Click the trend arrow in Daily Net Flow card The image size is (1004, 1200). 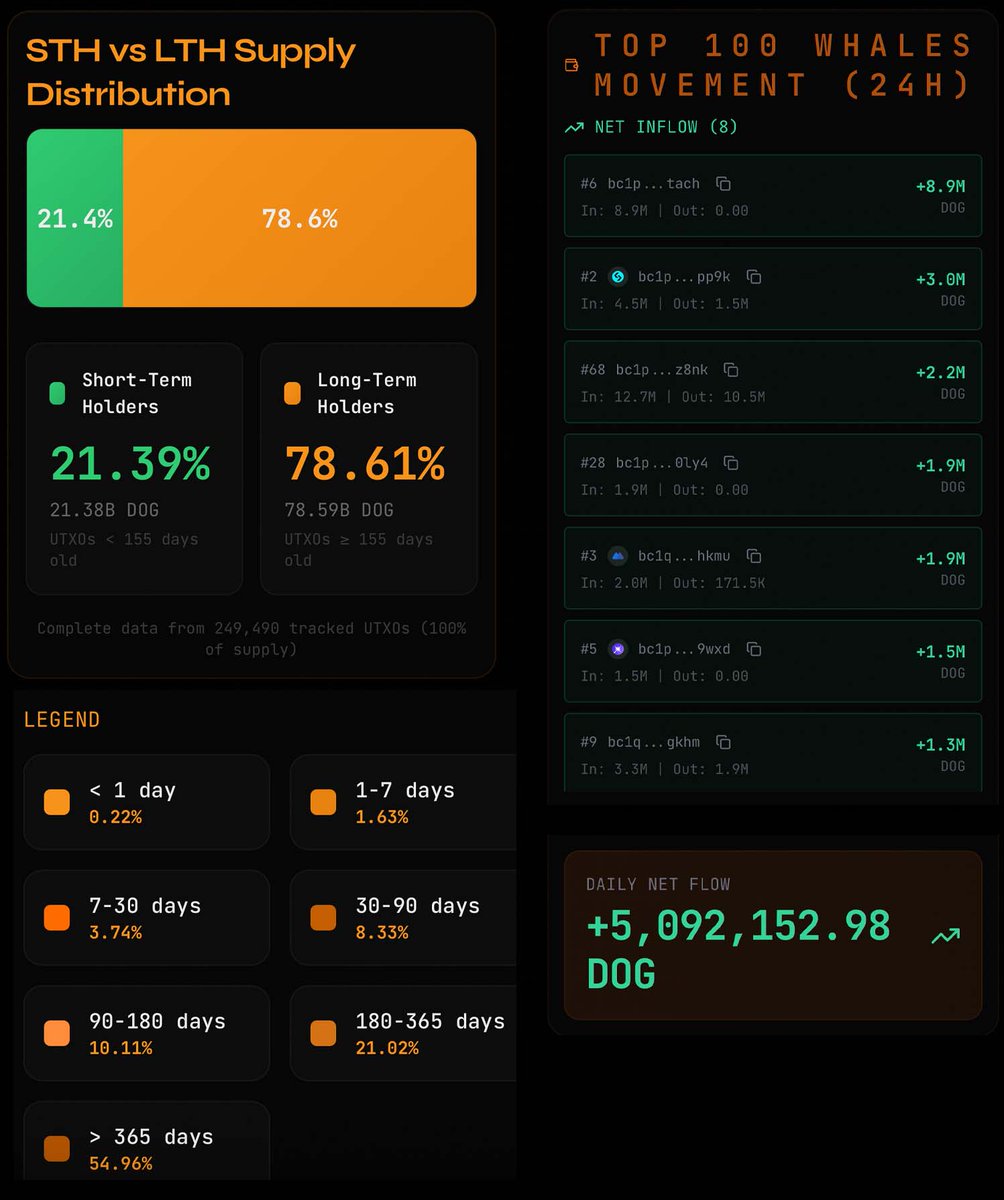[945, 936]
